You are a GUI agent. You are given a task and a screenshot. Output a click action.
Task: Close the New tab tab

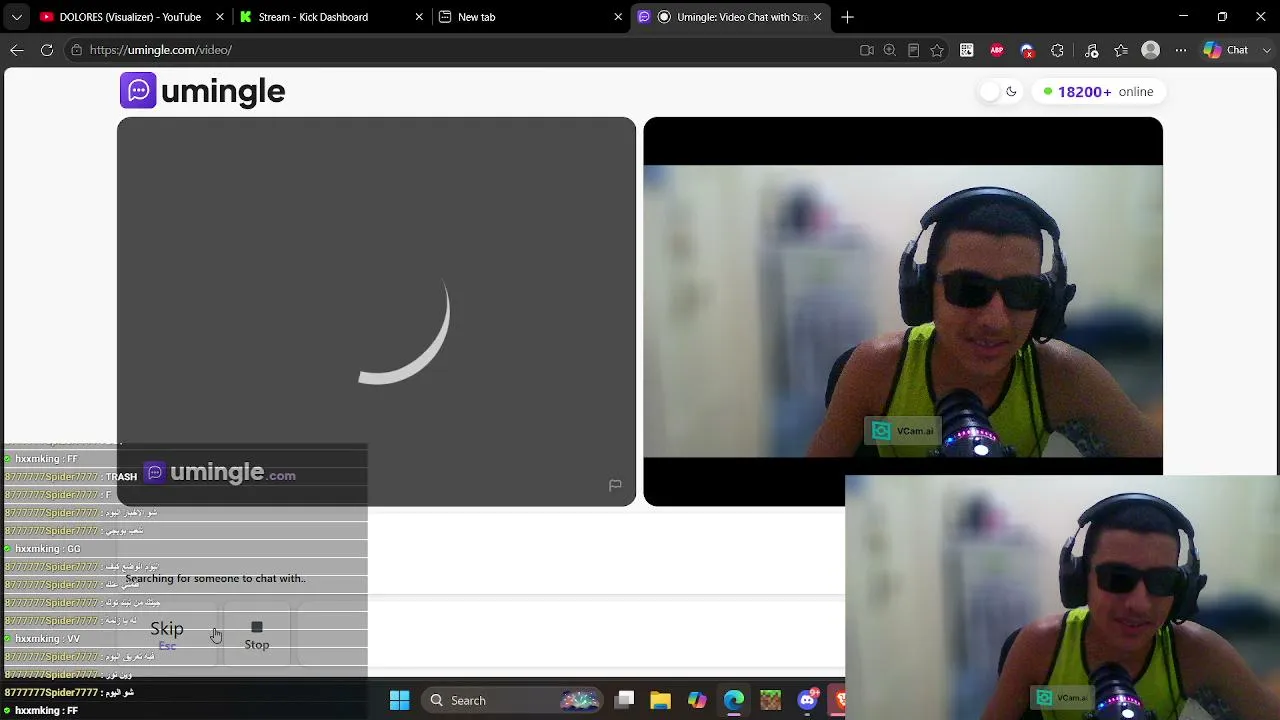click(618, 17)
